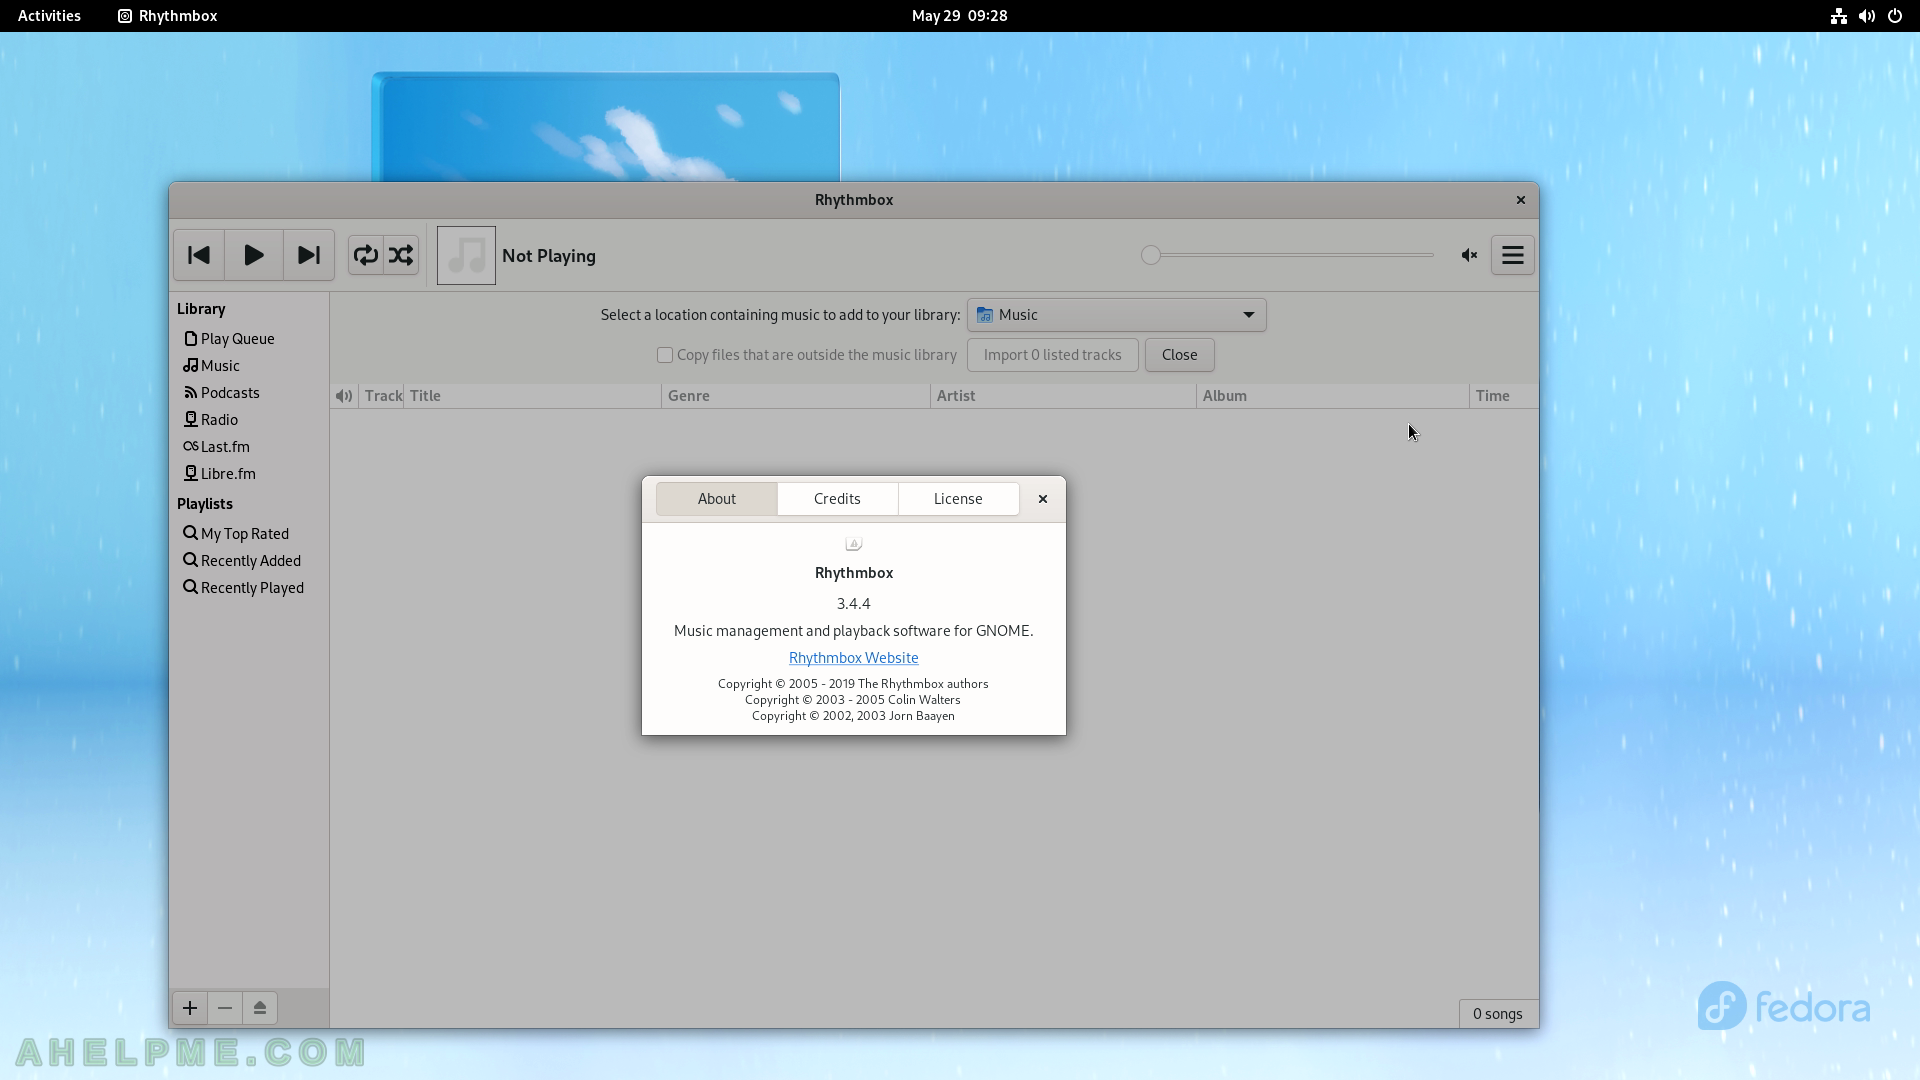The height and width of the screenshot is (1080, 1920).
Task: Open Radio in sidebar
Action: [x=249, y=420]
